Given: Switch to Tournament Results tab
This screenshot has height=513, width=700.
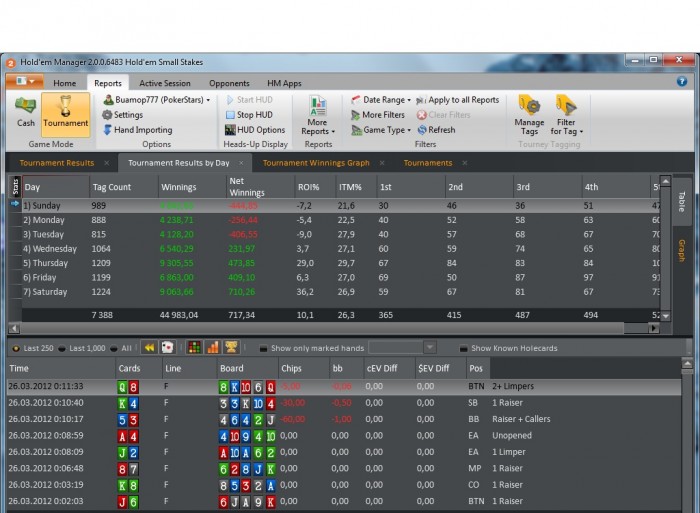Looking at the screenshot, I should click(x=57, y=163).
